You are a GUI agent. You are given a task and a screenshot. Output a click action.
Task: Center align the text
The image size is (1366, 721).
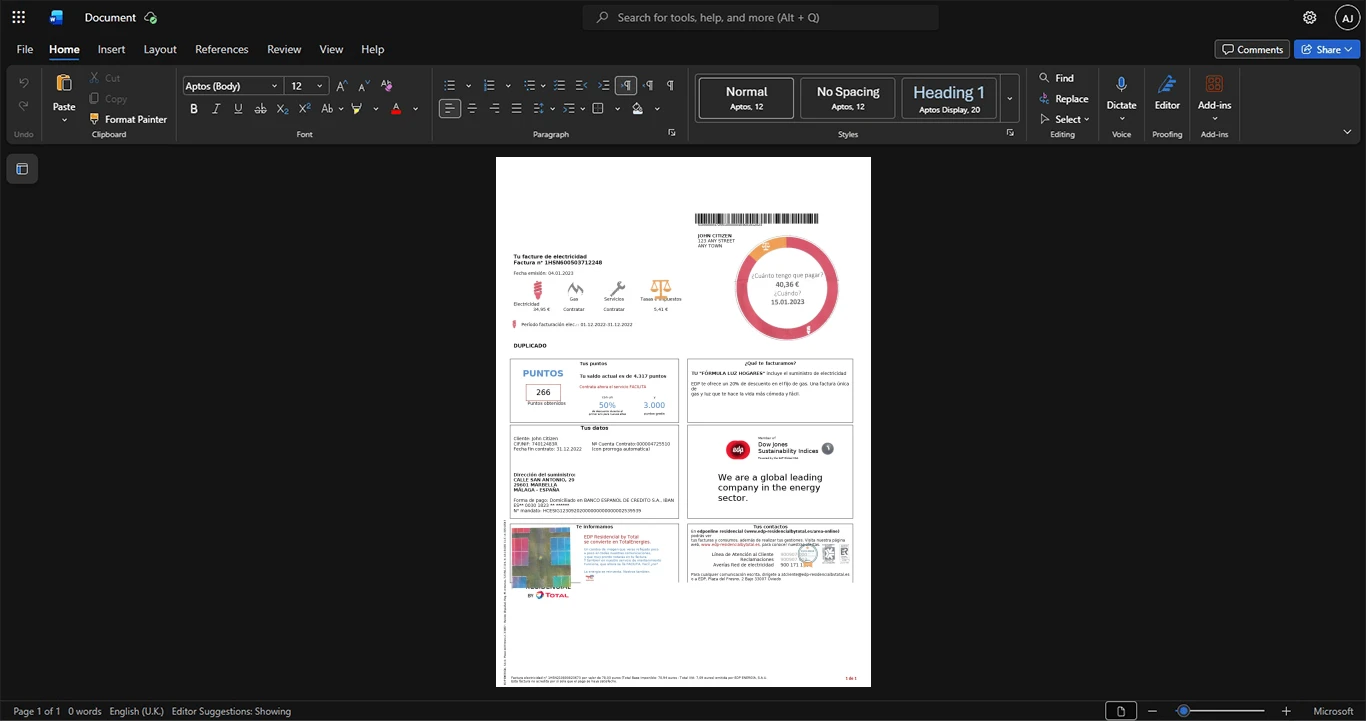click(472, 108)
